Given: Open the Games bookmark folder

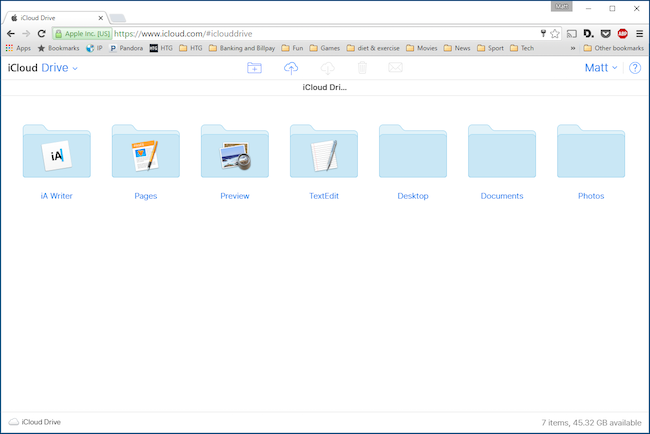Looking at the screenshot, I should (x=325, y=48).
